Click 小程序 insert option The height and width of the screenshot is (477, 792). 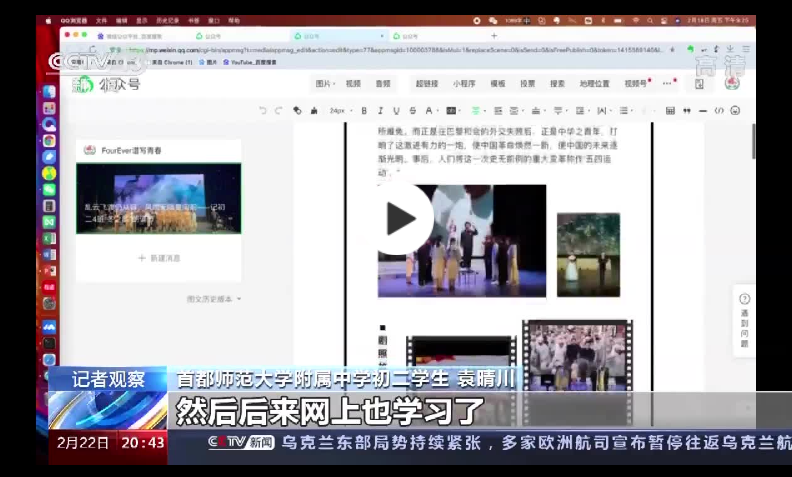464,84
